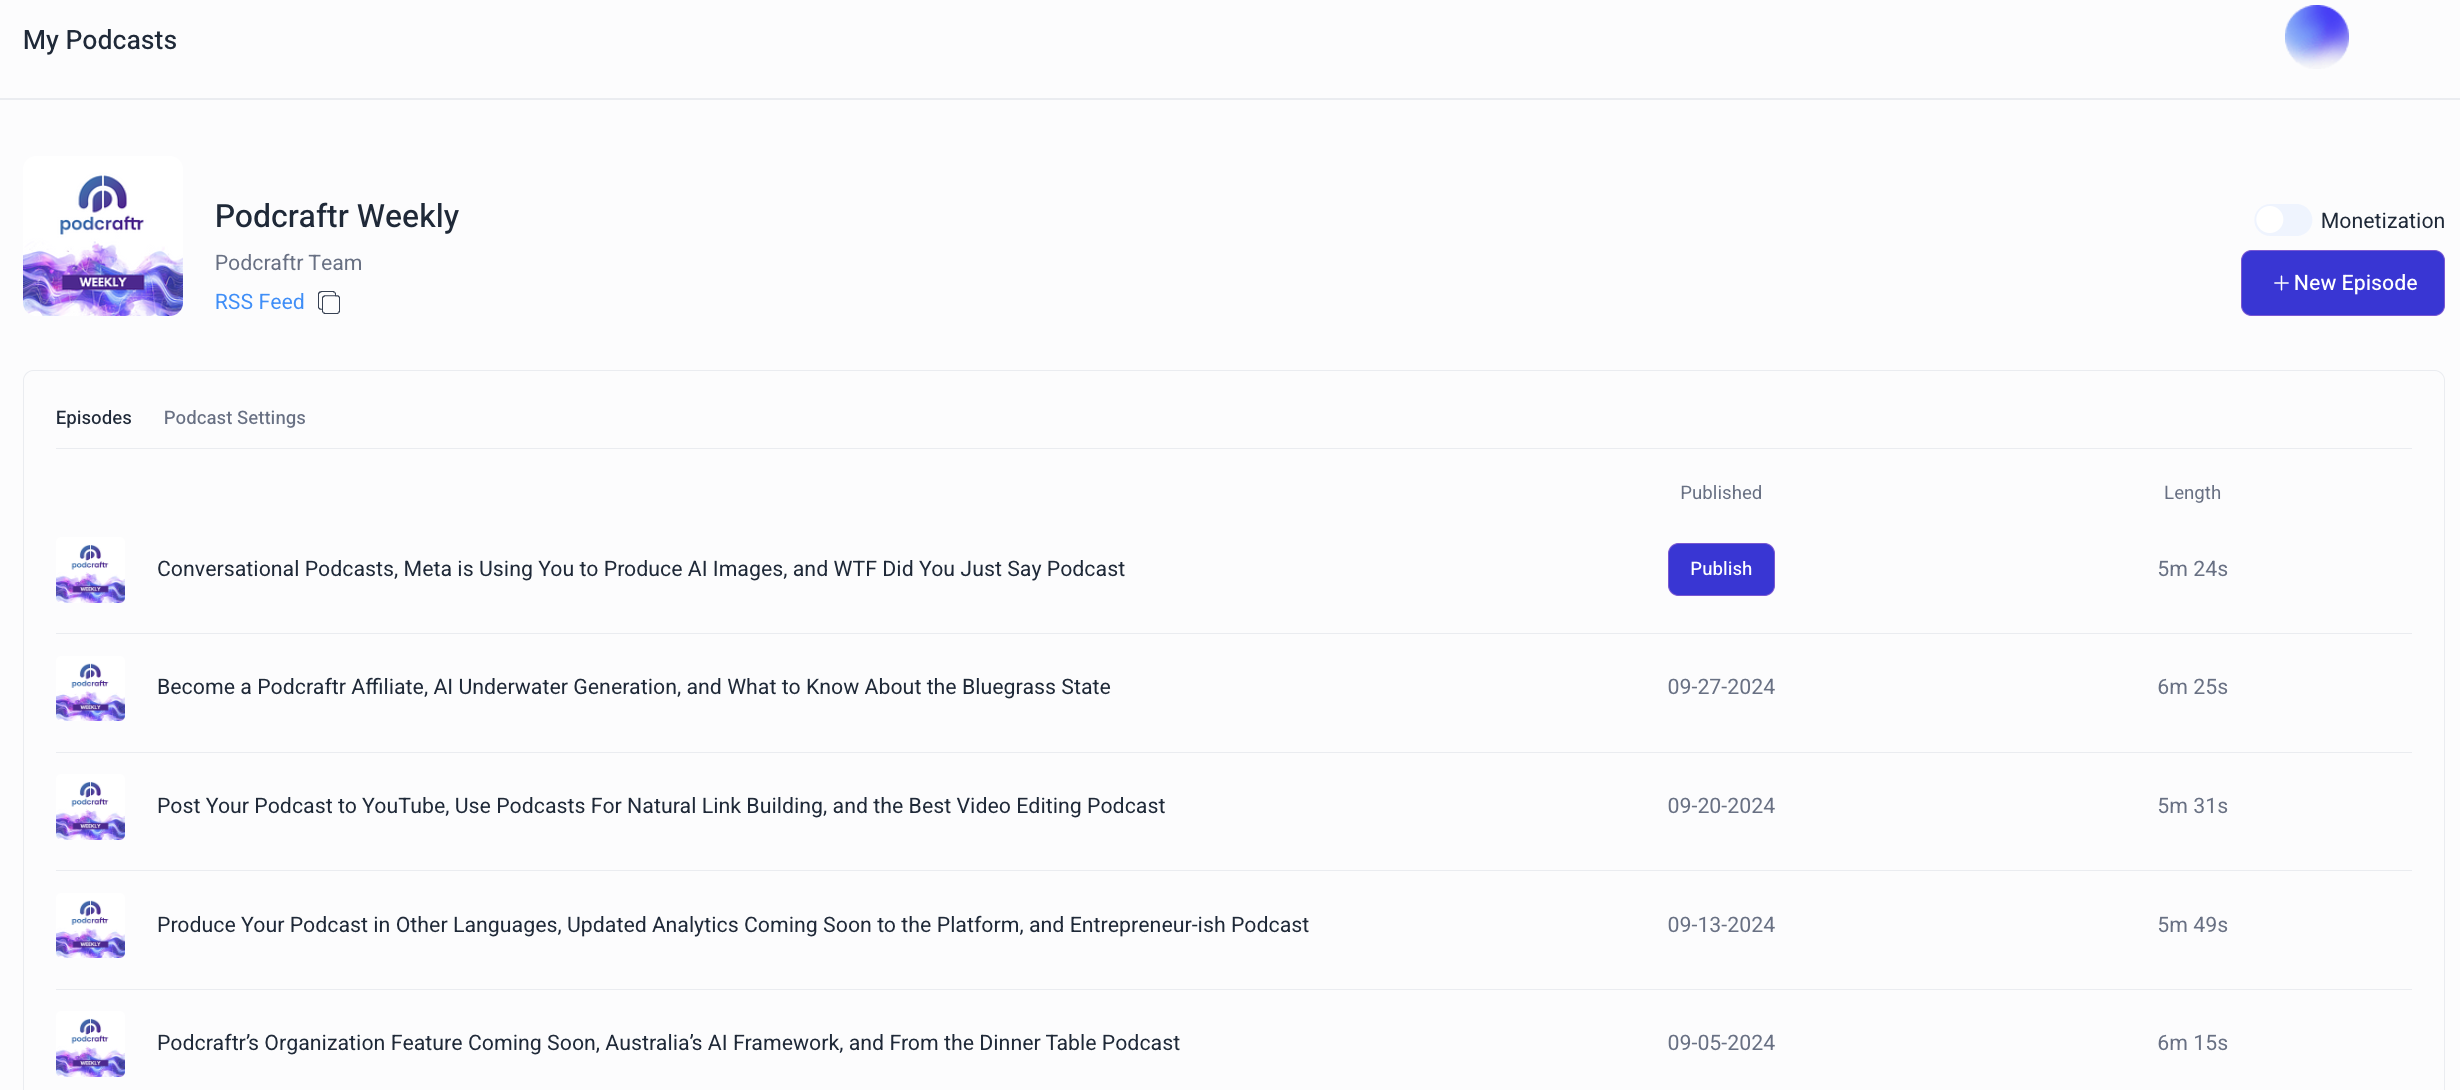Select the Episodes tab
This screenshot has width=2460, height=1090.
pos(93,418)
